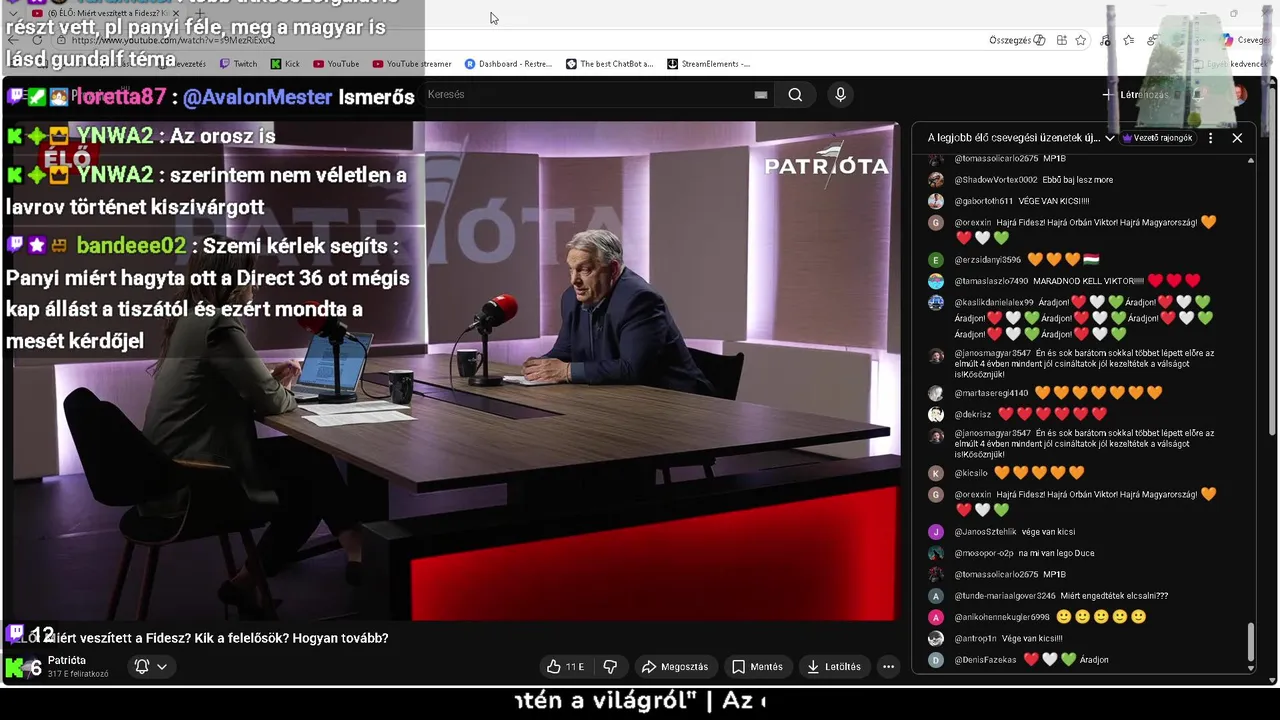The height and width of the screenshot is (720, 1280).
Task: Select chat user @mosopor-o2p
Action: 984,553
